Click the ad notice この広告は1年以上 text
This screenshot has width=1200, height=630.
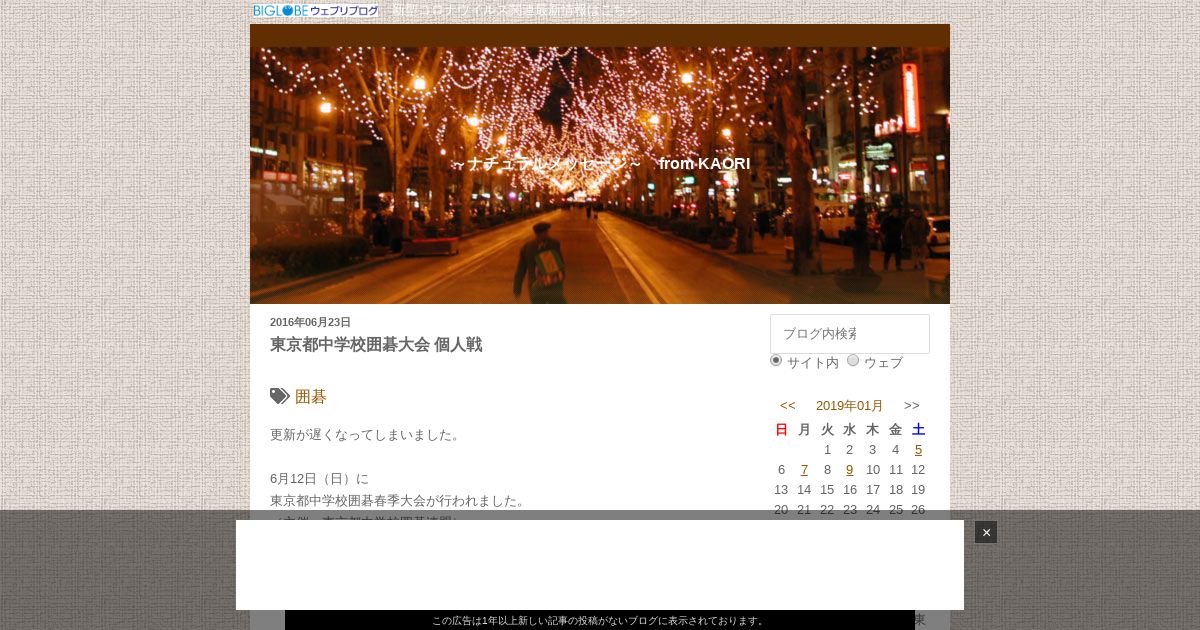click(x=600, y=621)
